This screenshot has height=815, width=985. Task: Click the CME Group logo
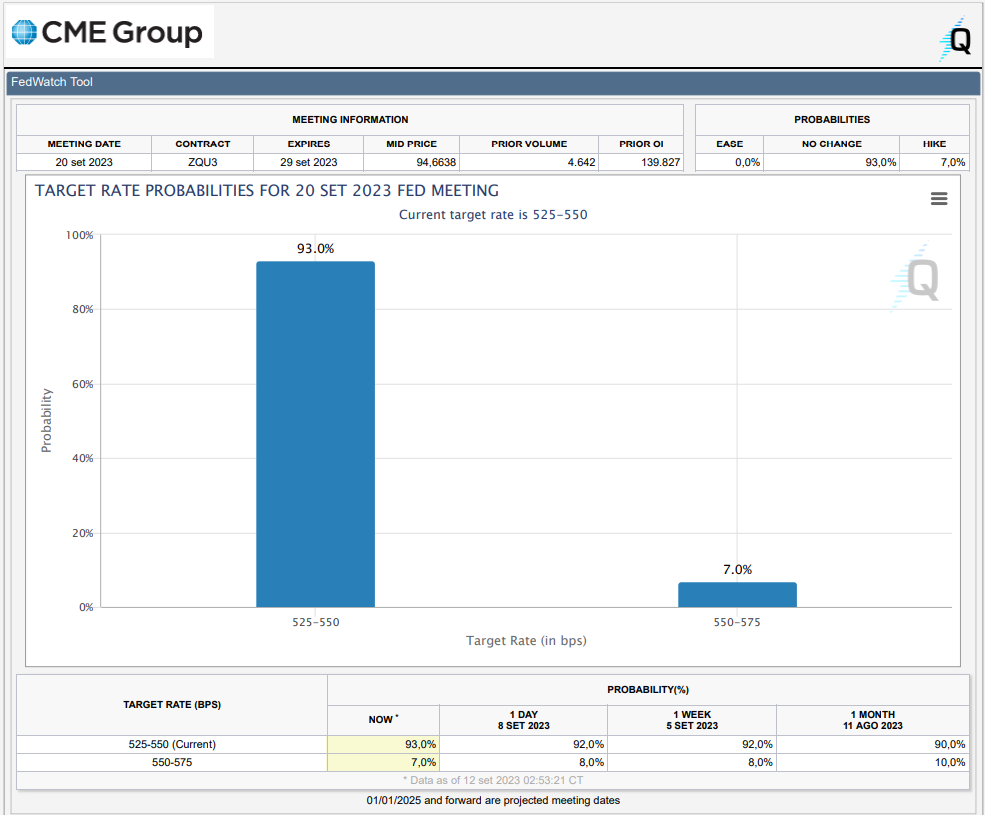tap(108, 32)
